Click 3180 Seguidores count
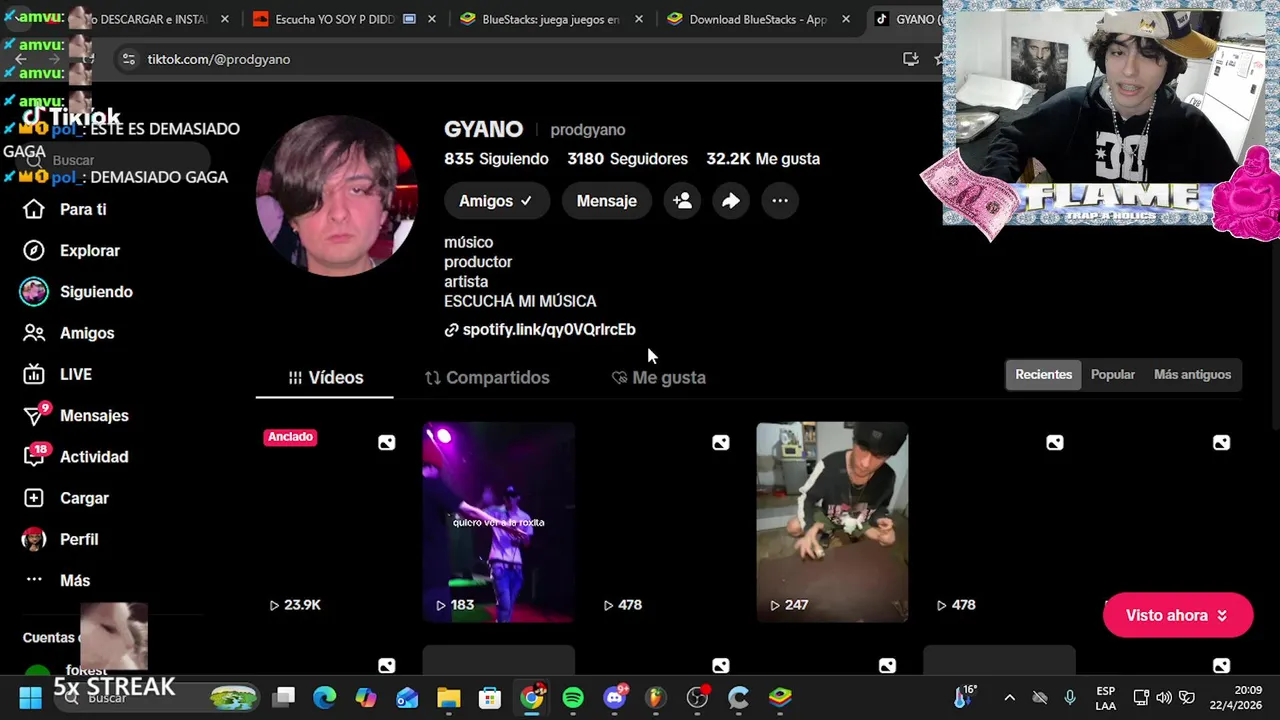 tap(627, 159)
